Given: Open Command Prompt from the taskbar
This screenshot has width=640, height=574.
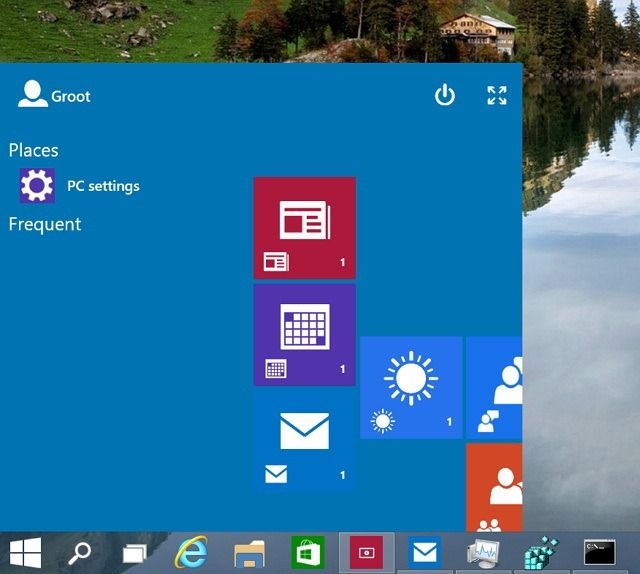Looking at the screenshot, I should coord(600,552).
